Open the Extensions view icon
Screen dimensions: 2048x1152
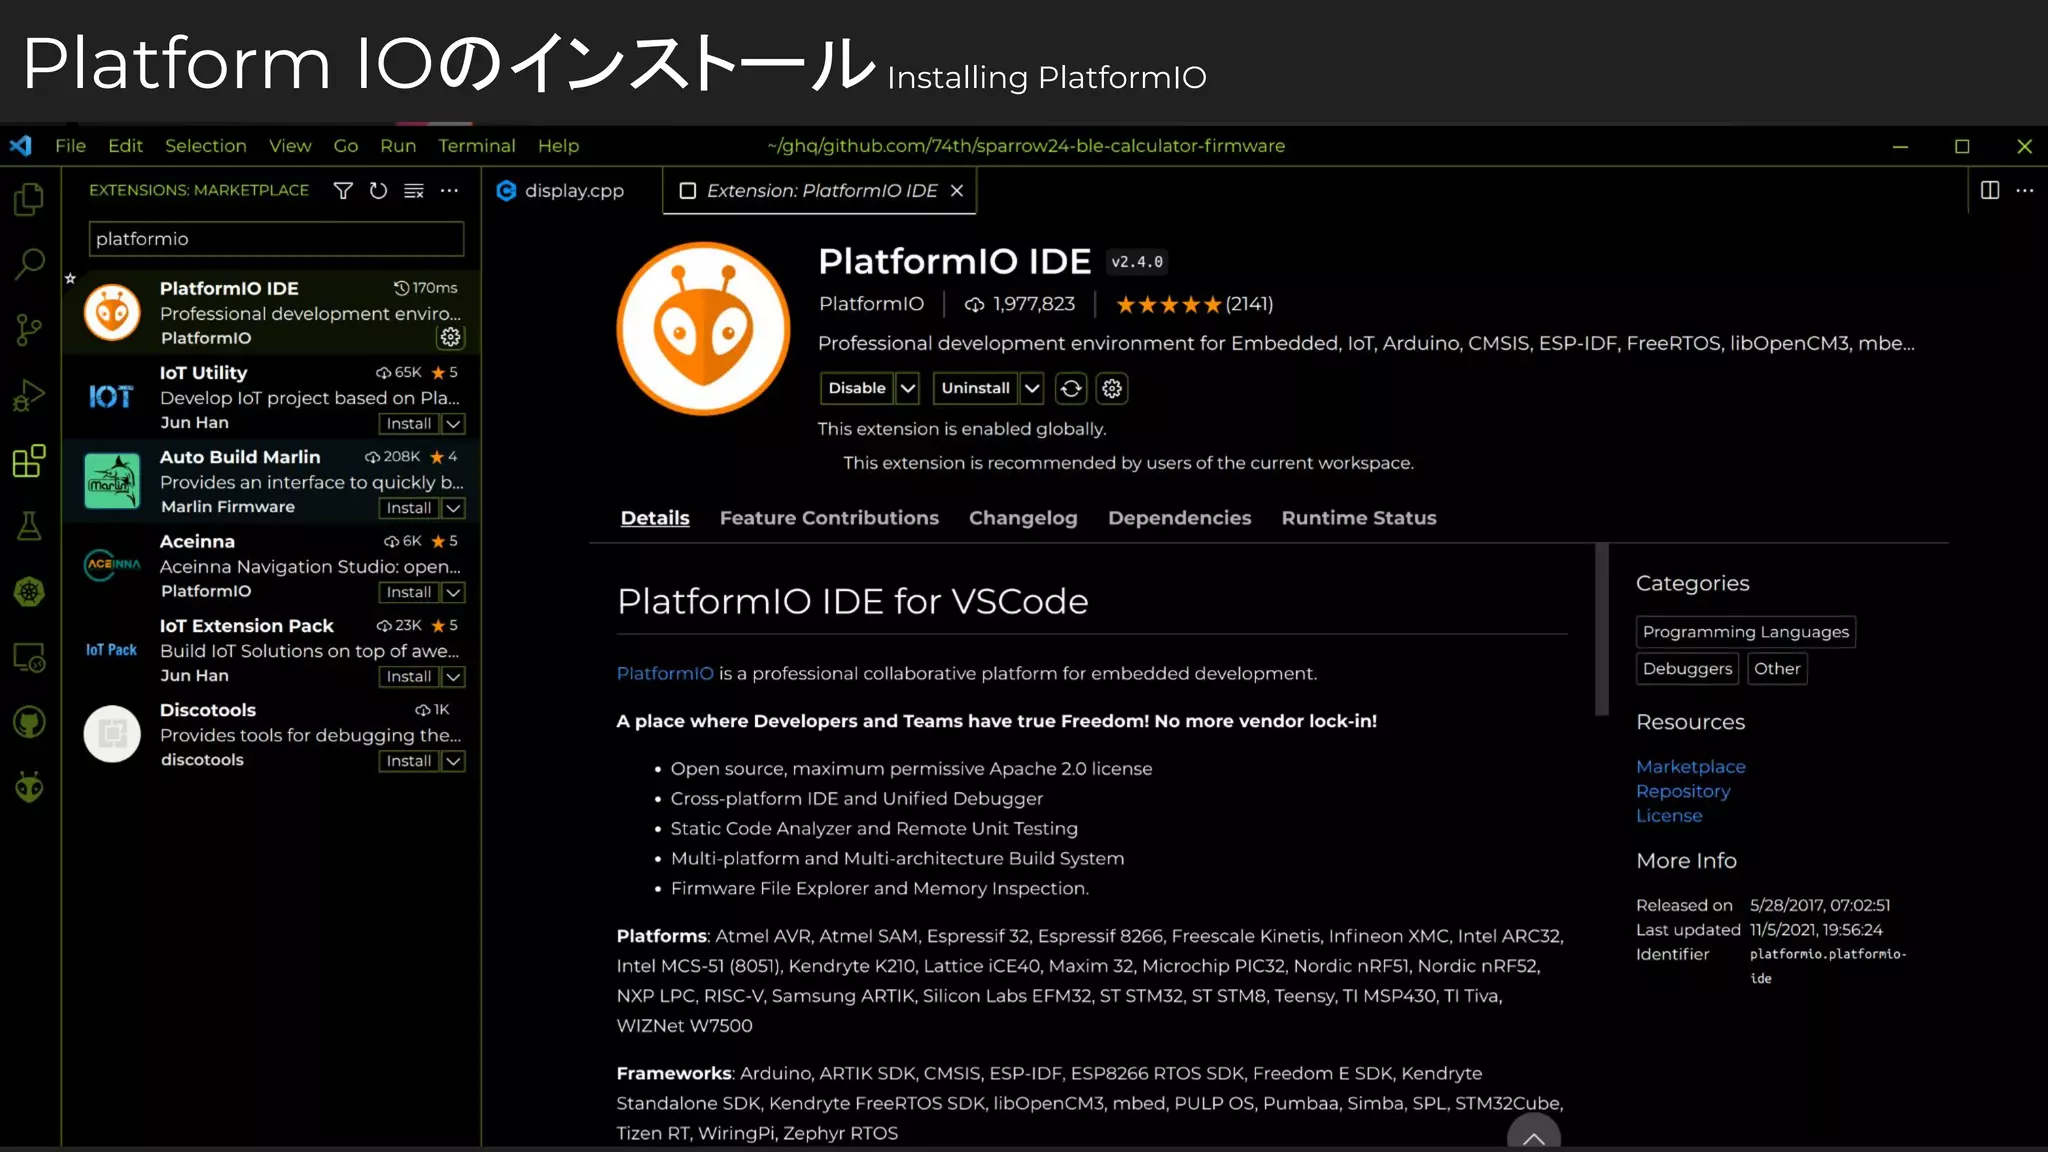29,461
